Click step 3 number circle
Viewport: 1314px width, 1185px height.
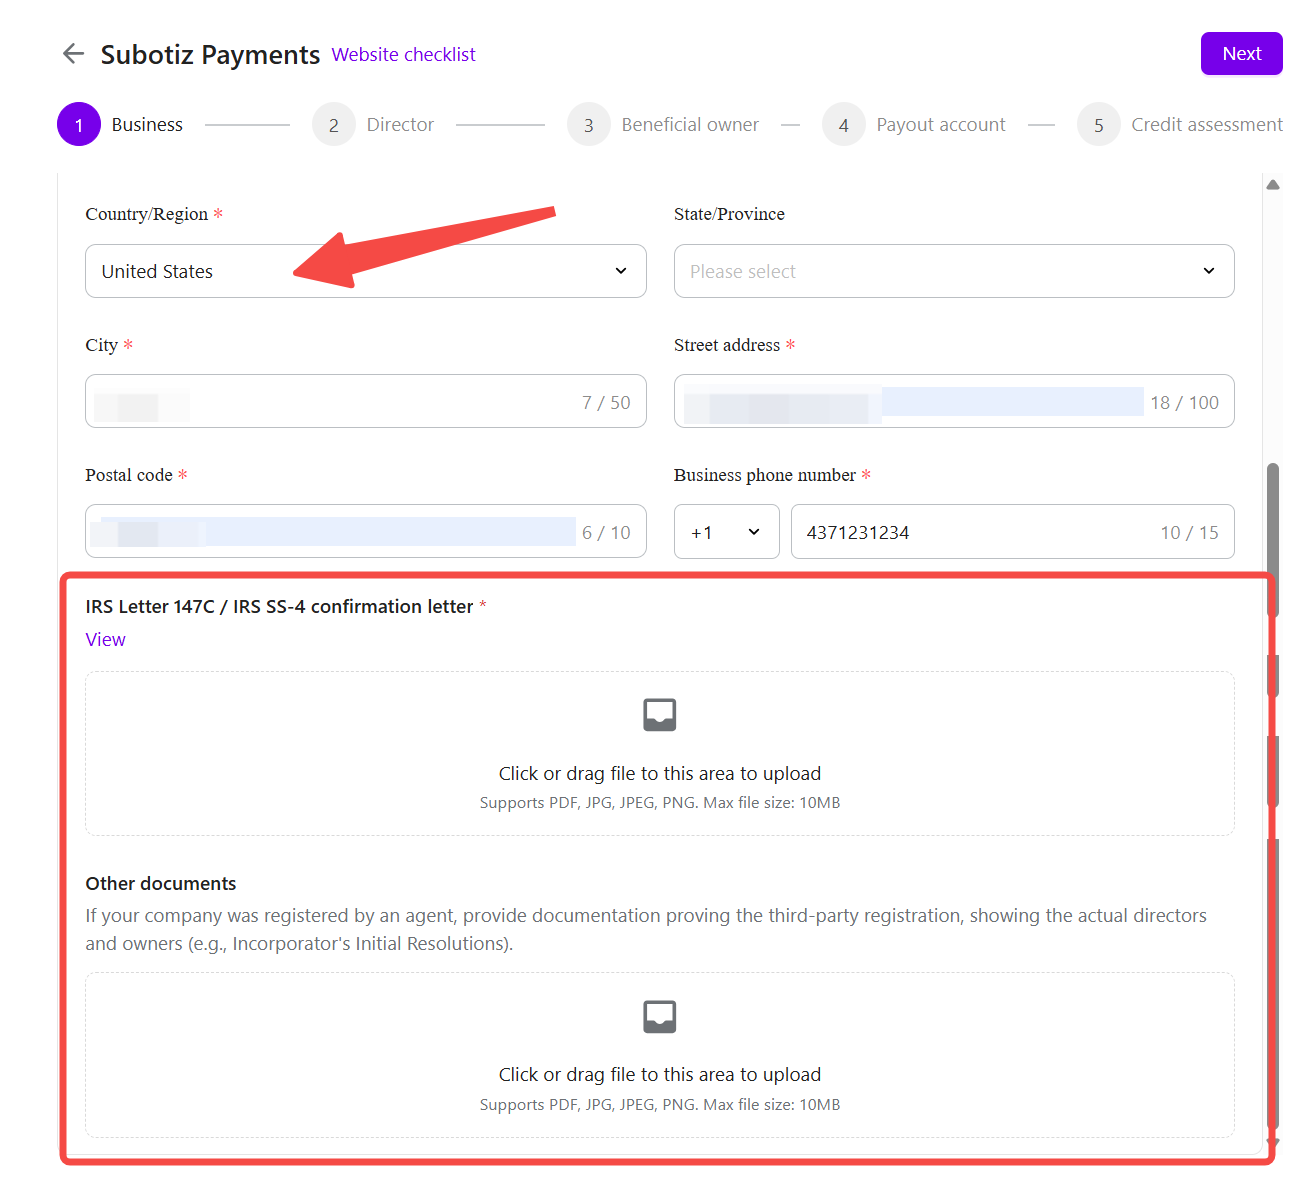(589, 125)
